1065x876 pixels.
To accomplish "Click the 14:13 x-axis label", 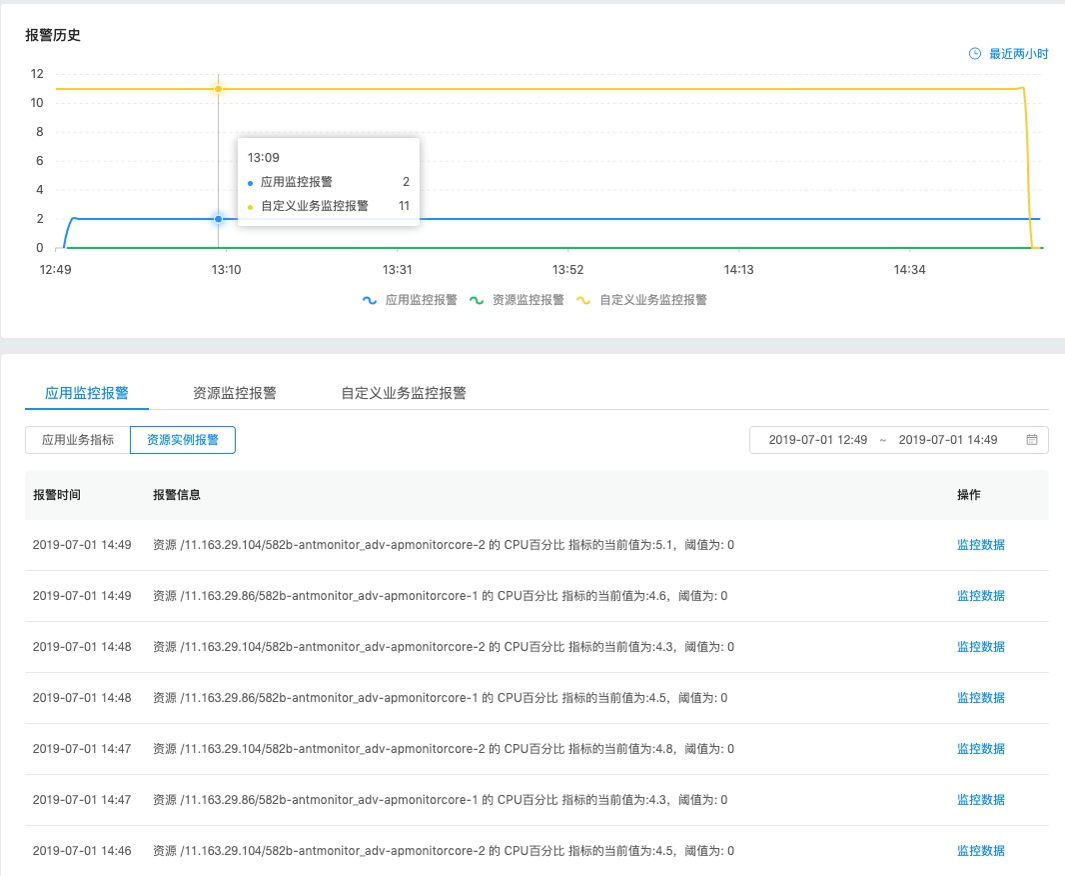I will (738, 270).
